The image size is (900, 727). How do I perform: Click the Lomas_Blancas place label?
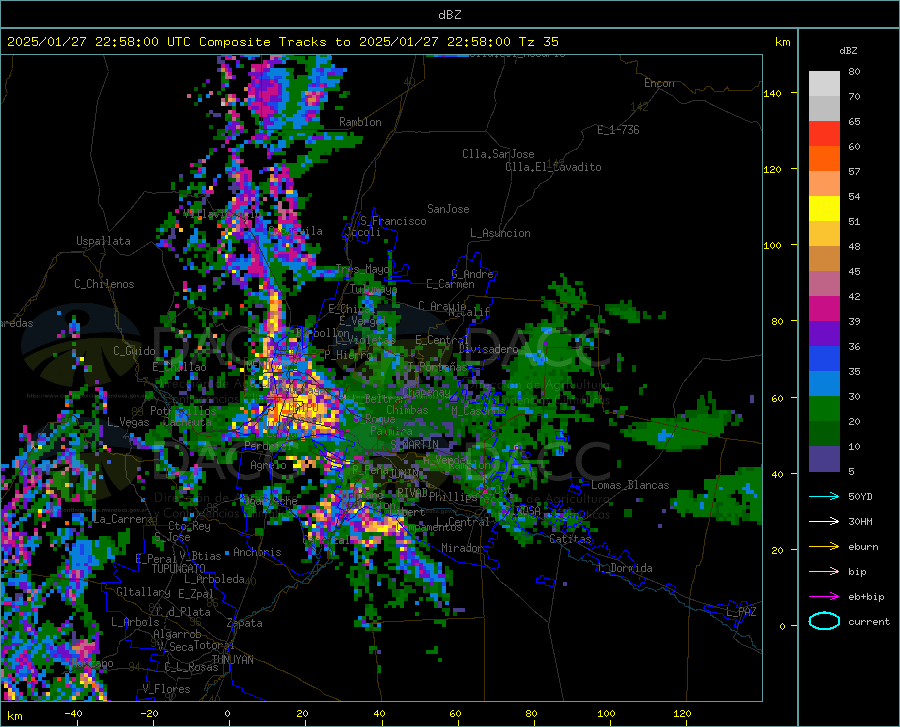[630, 485]
